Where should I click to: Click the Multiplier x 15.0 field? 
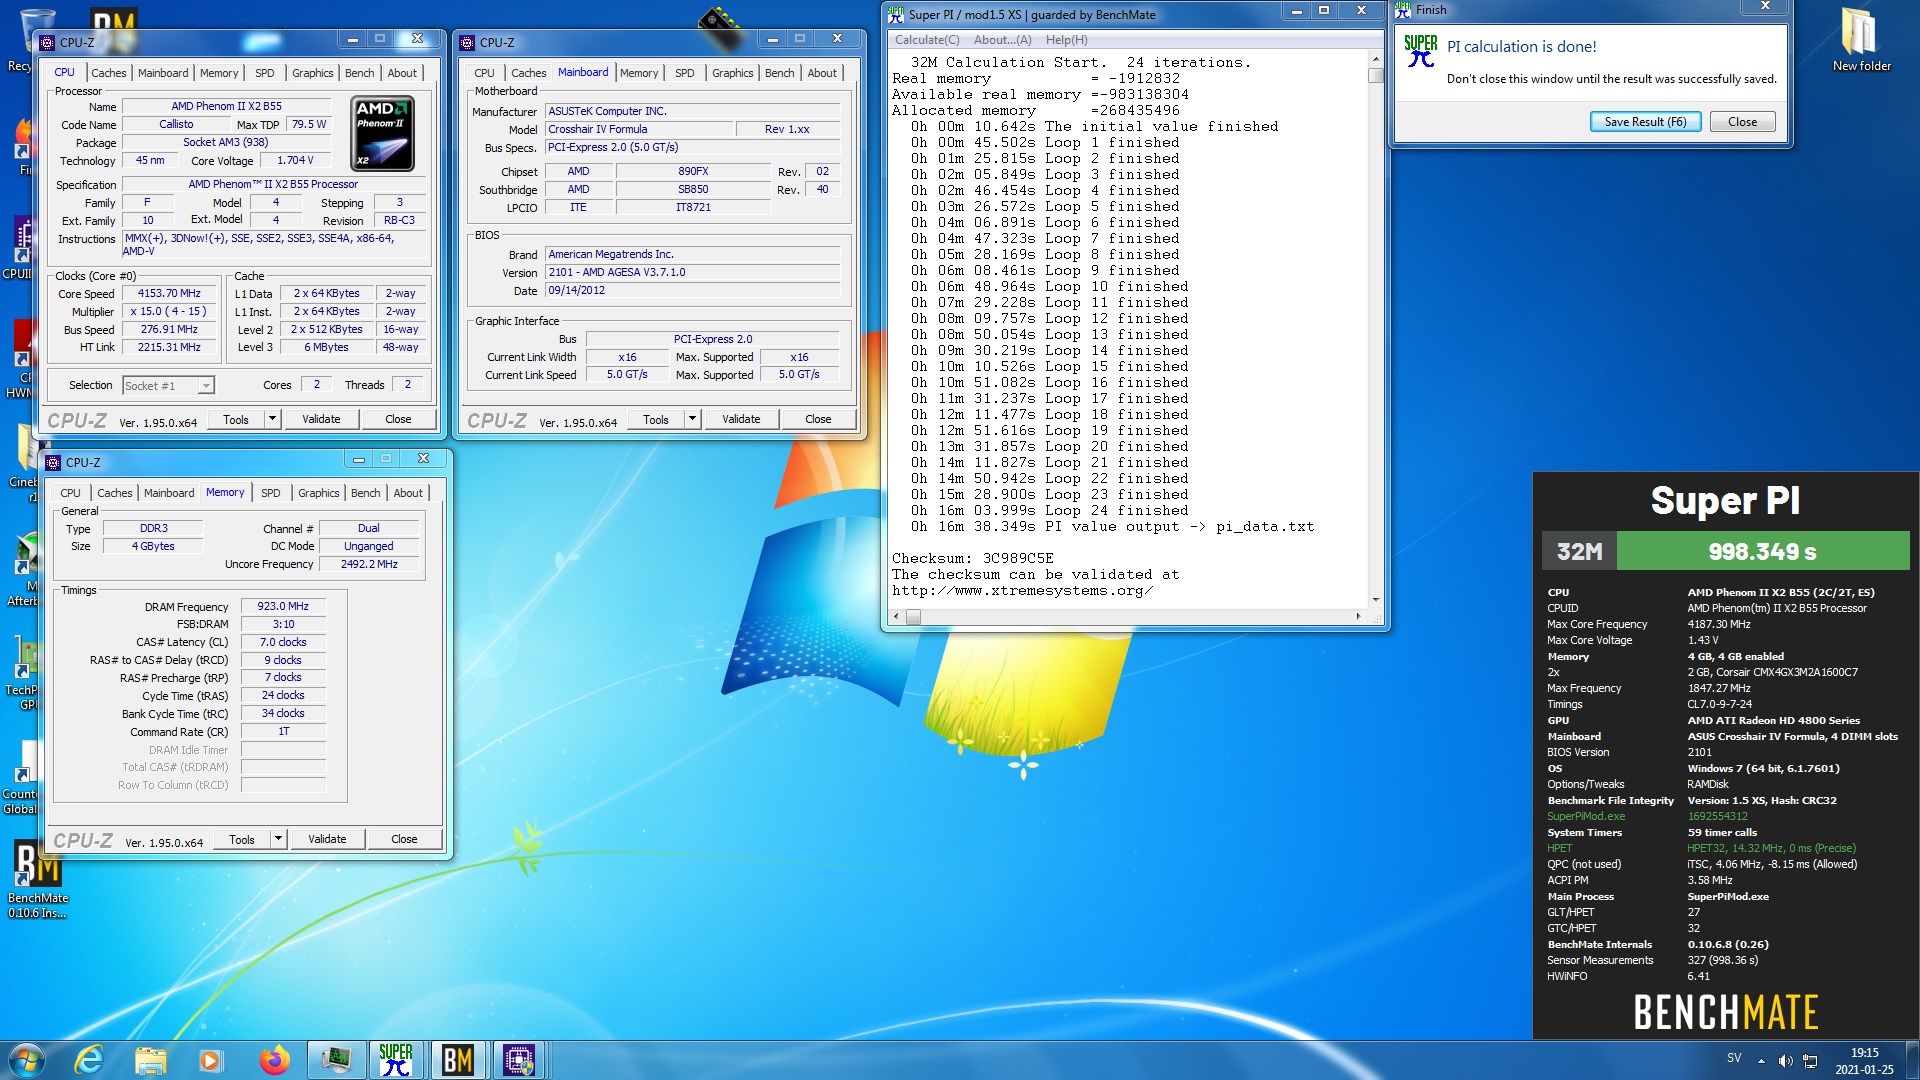[x=169, y=311]
